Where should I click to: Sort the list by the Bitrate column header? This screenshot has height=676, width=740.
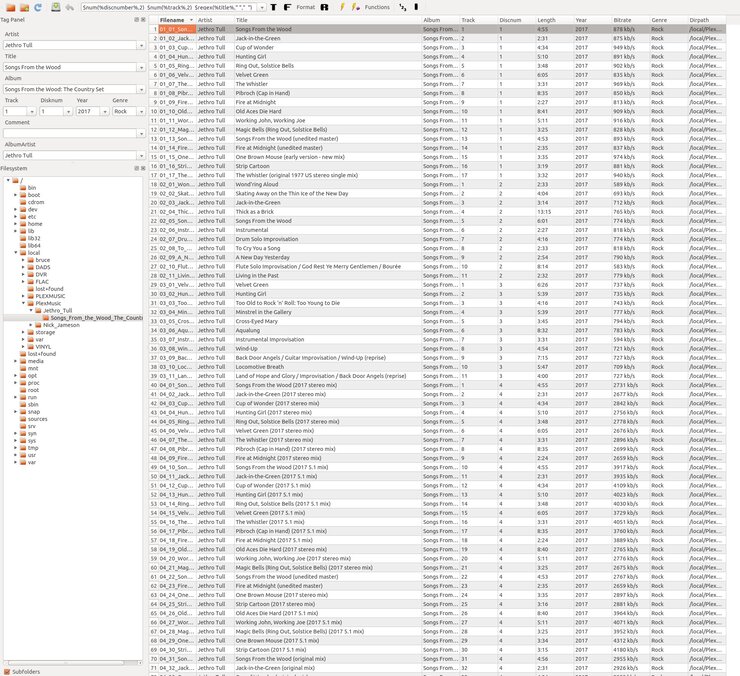click(x=630, y=20)
